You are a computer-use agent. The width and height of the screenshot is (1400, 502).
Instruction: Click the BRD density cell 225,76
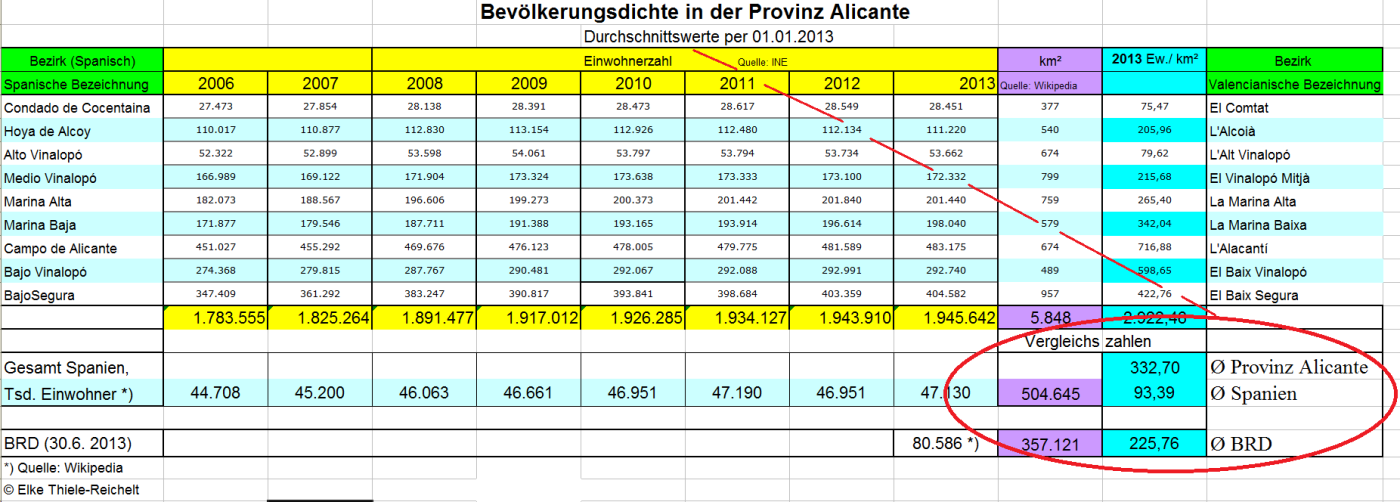tap(1154, 443)
